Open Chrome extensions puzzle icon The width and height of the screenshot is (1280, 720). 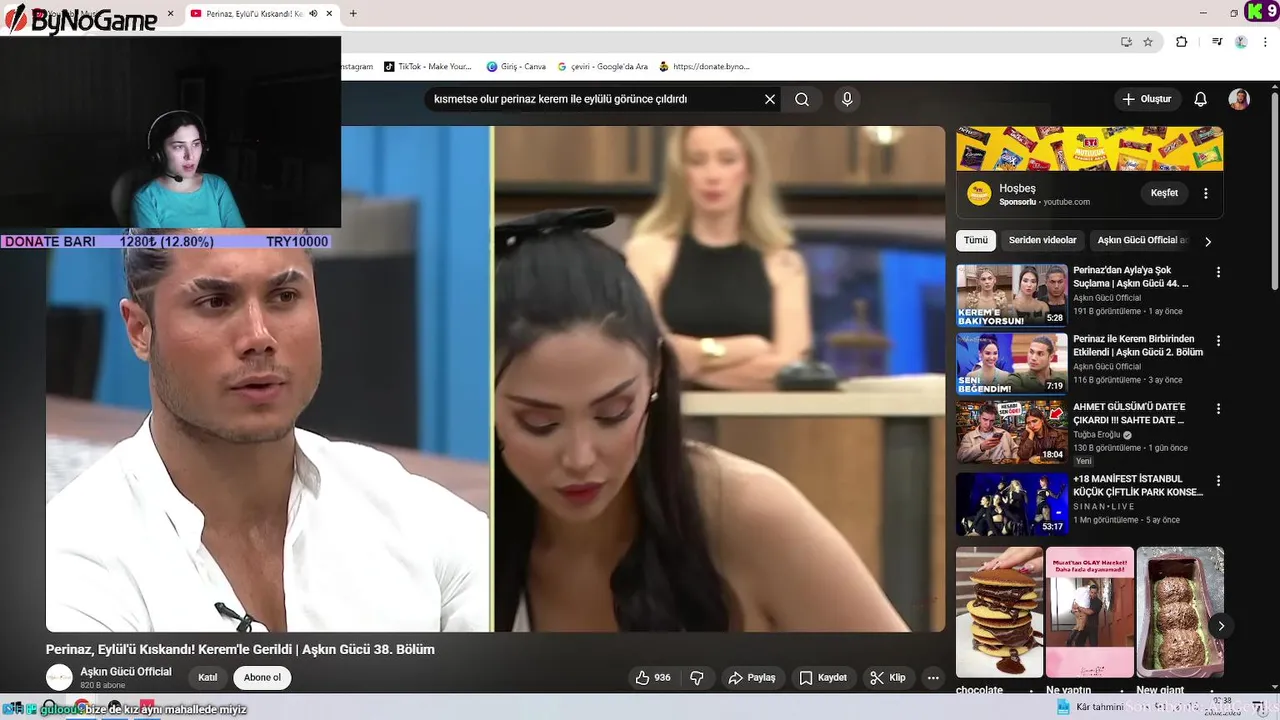click(1181, 42)
